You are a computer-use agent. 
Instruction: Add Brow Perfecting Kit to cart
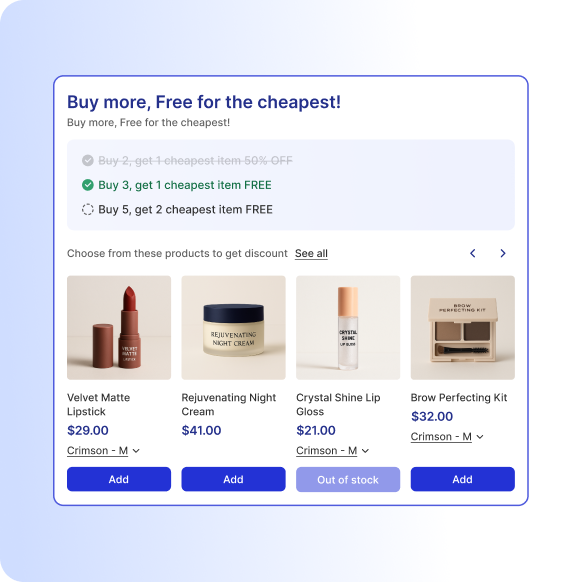click(462, 479)
